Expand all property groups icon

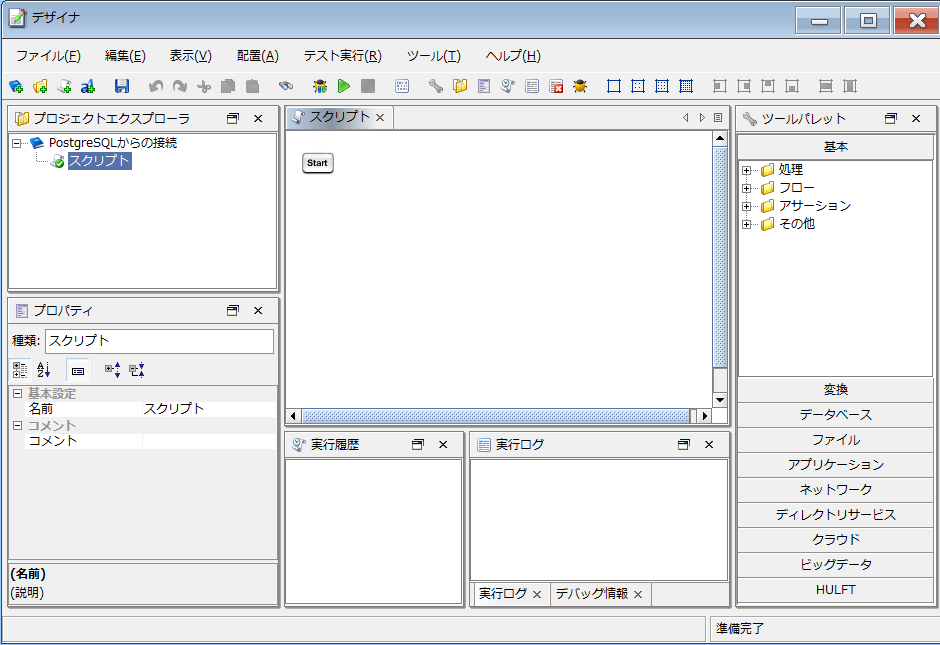[112, 370]
